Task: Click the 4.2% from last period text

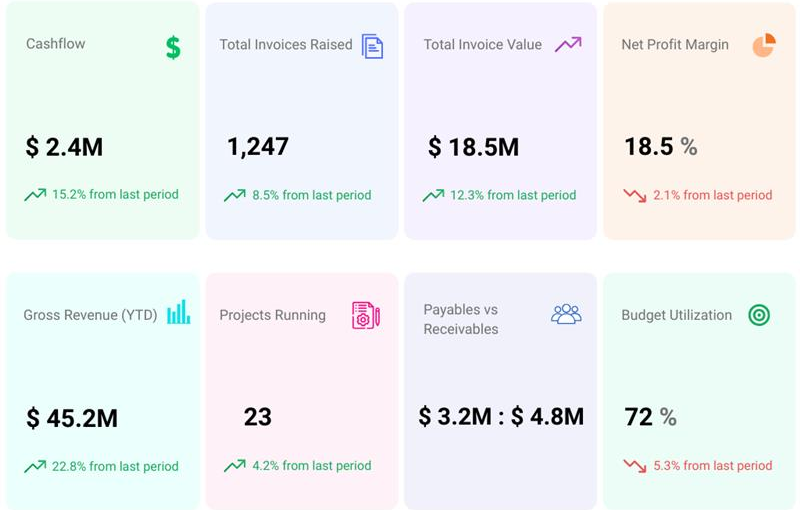Action: tap(311, 465)
